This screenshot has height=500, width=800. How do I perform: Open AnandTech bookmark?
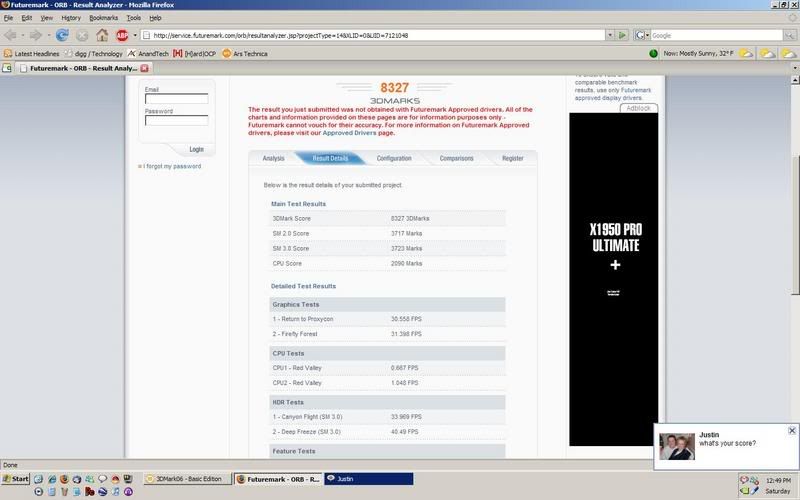pyautogui.click(x=148, y=53)
